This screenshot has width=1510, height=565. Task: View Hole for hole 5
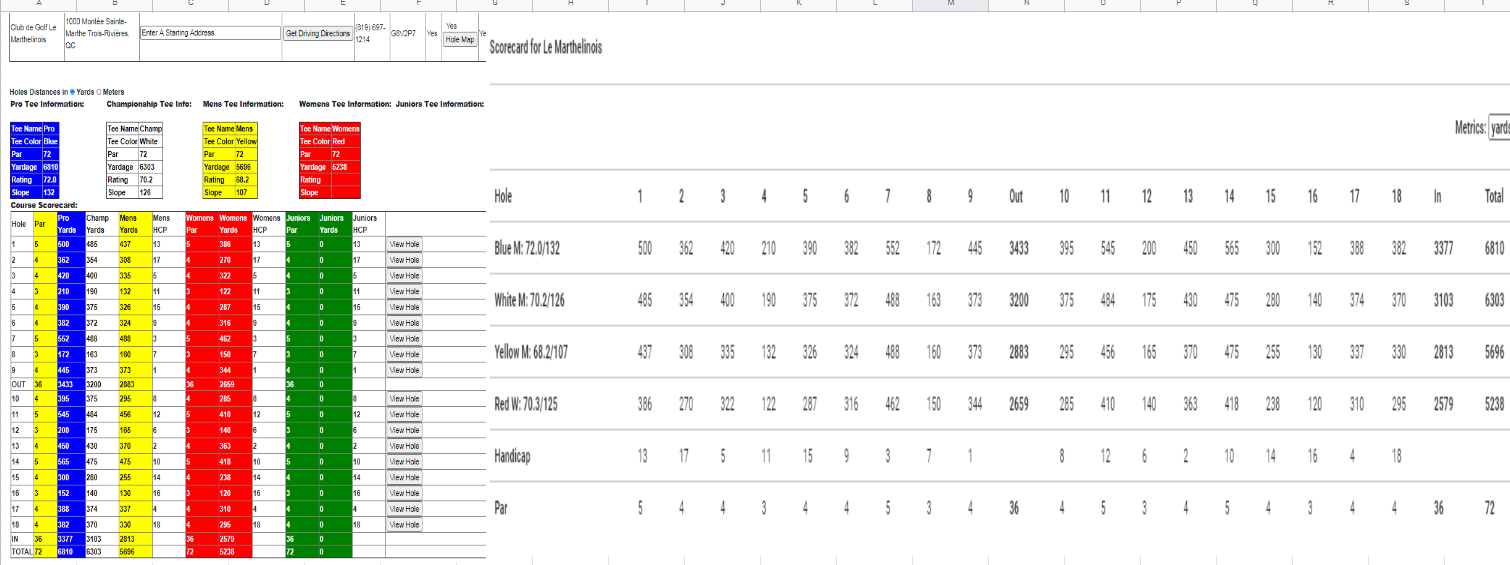coord(405,307)
